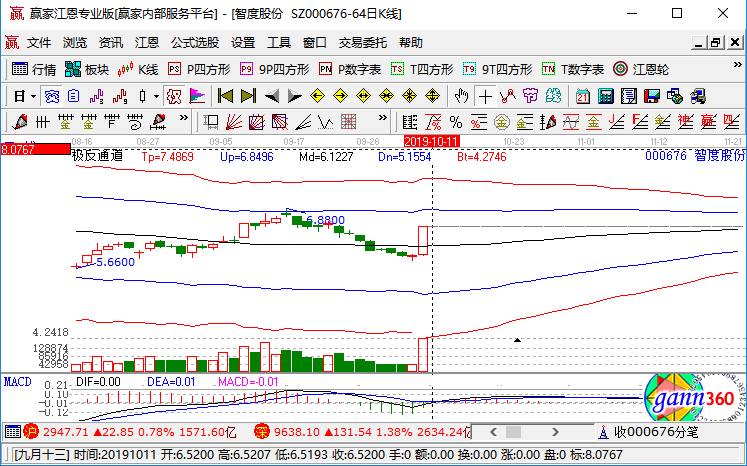Open the 文件 menu
This screenshot has width=747, height=466.
coord(39,43)
